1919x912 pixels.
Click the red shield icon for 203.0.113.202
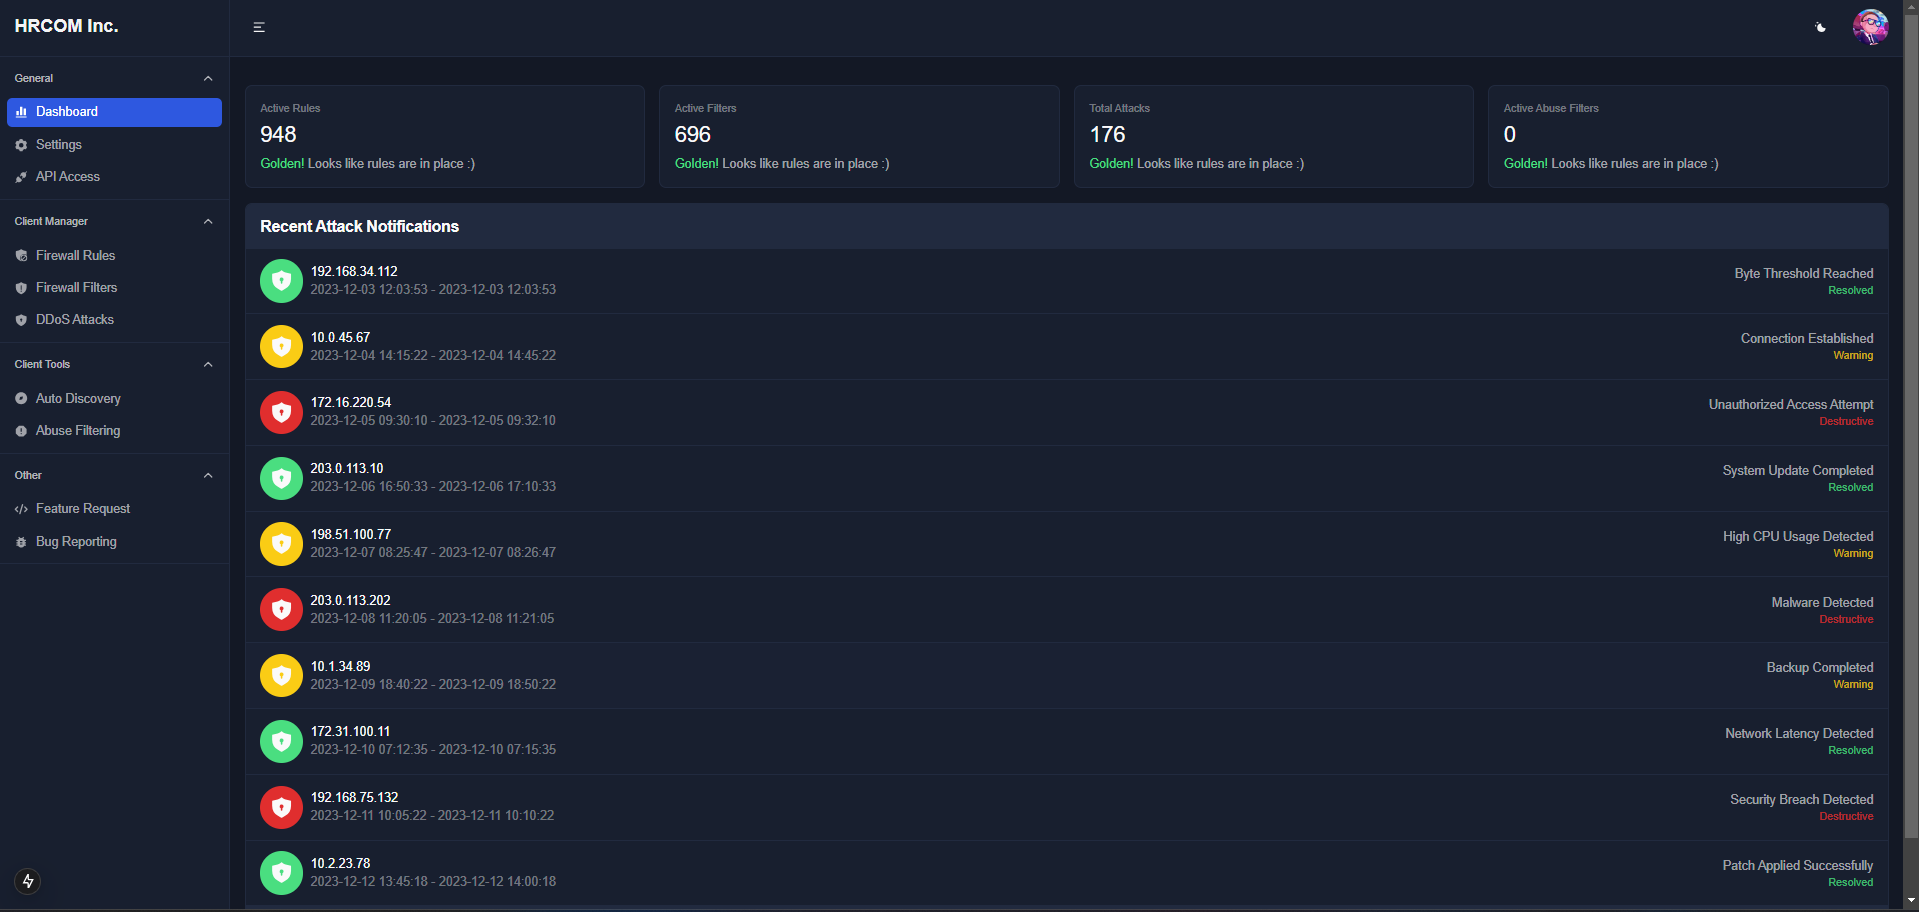(x=281, y=609)
